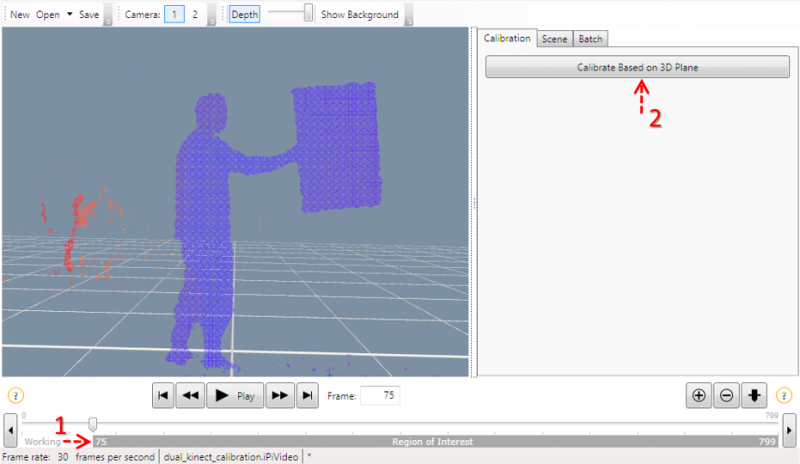The height and width of the screenshot is (464, 800).
Task: Click the toolbar overflow grip after Save
Action: (x=108, y=15)
